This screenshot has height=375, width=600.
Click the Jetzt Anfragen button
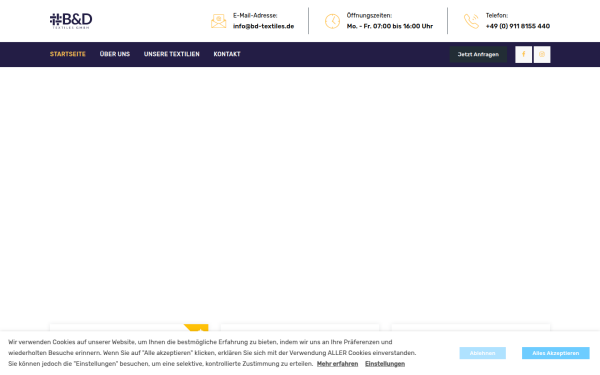[x=478, y=54]
